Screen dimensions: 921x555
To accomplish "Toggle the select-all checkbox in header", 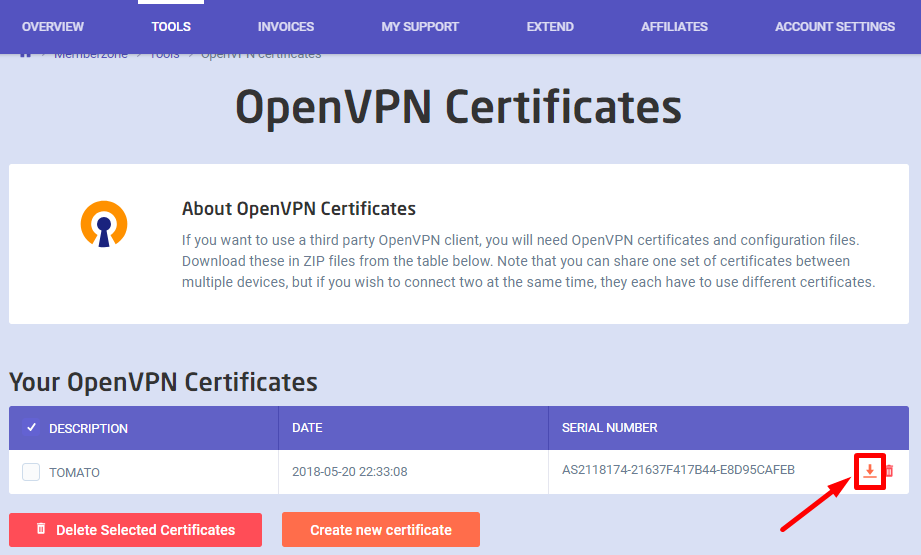I will [x=32, y=428].
